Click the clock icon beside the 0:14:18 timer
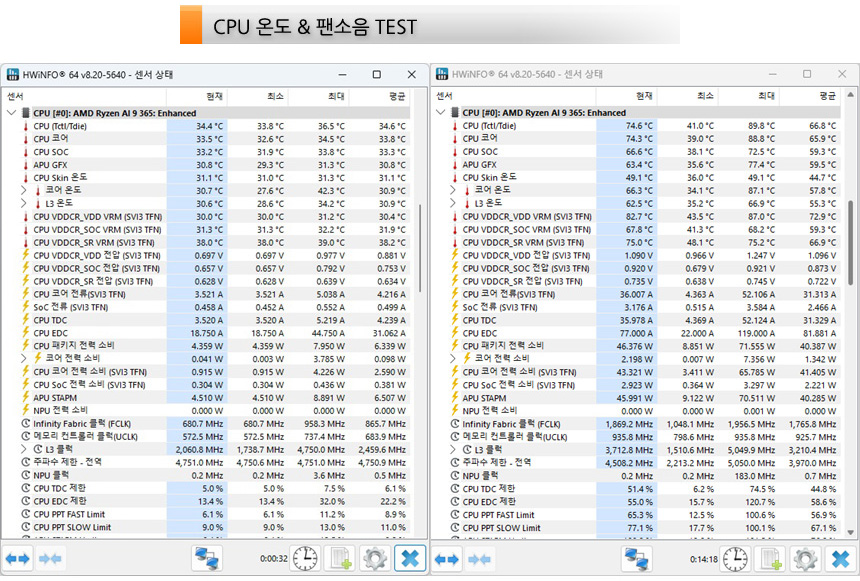Screen dimensions: 860x581 coord(736,559)
